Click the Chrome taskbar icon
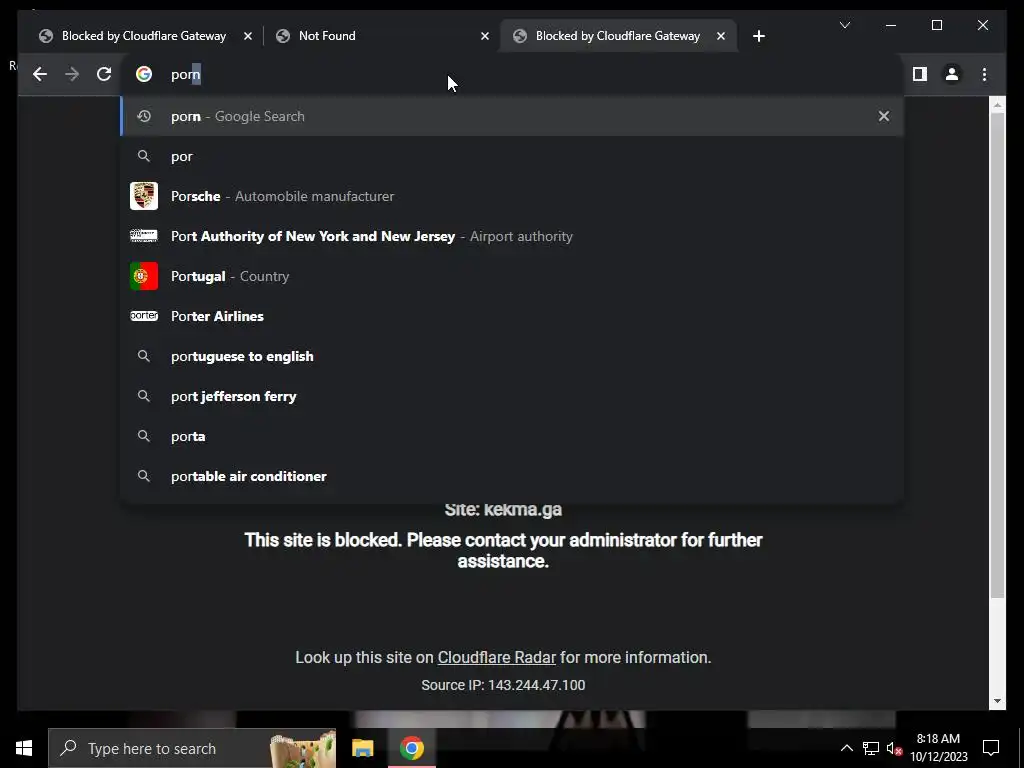Viewport: 1024px width, 768px height. tap(411, 748)
